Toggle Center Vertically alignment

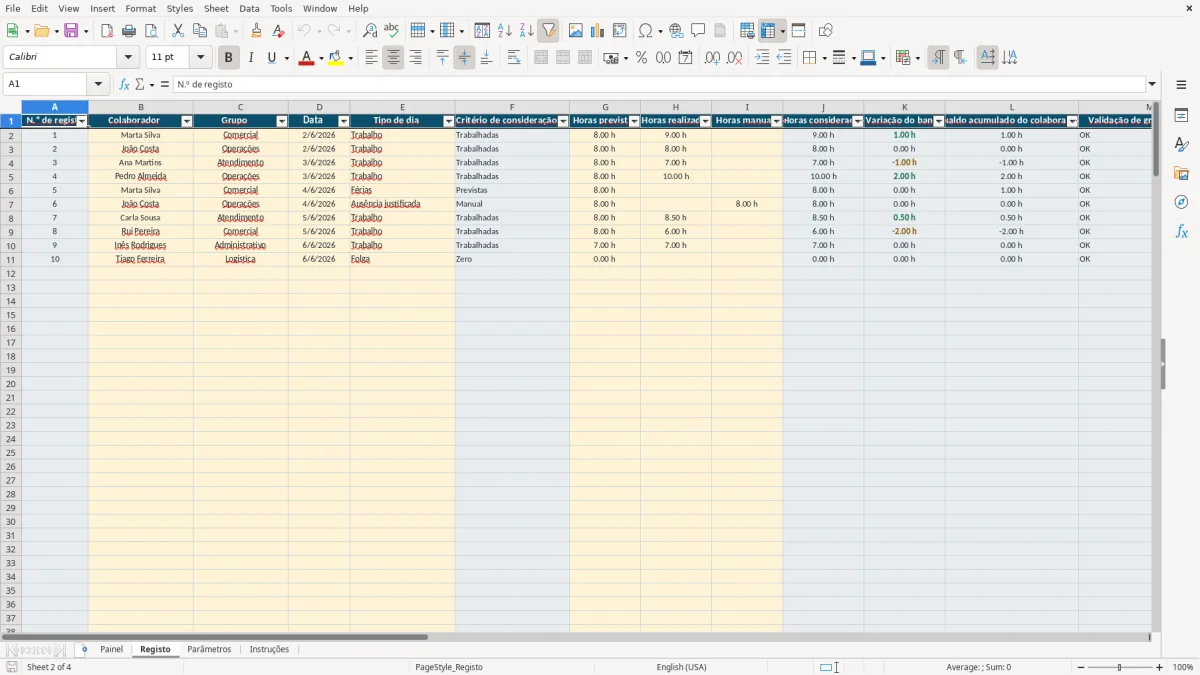coord(464,58)
